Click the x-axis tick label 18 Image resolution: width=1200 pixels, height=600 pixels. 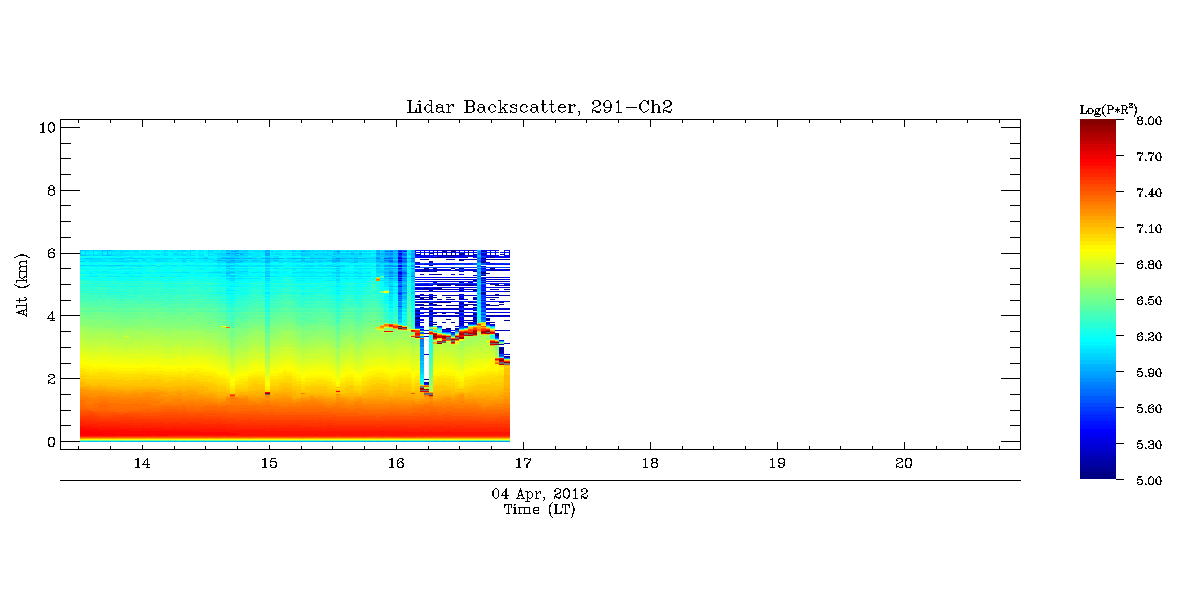[x=650, y=463]
